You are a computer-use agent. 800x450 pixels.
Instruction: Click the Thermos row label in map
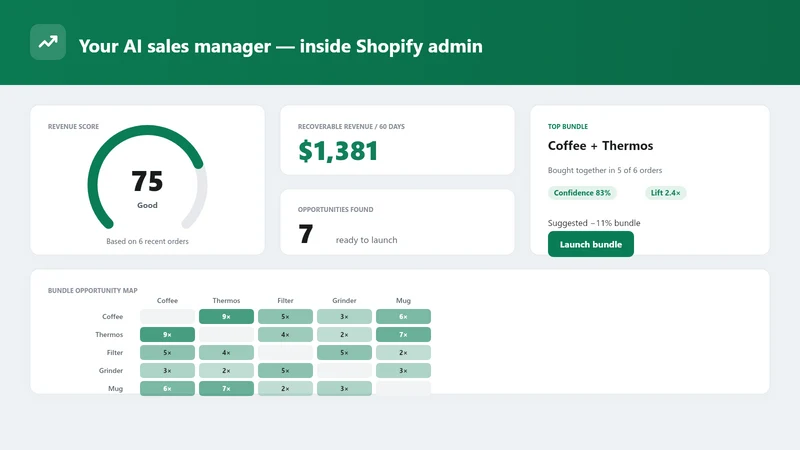tap(109, 335)
